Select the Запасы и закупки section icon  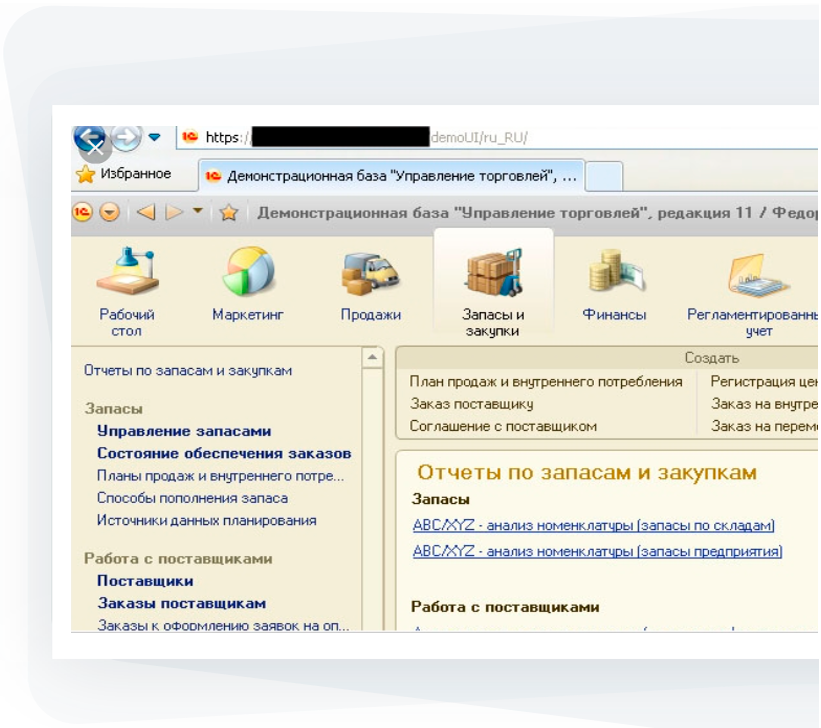pyautogui.click(x=493, y=274)
